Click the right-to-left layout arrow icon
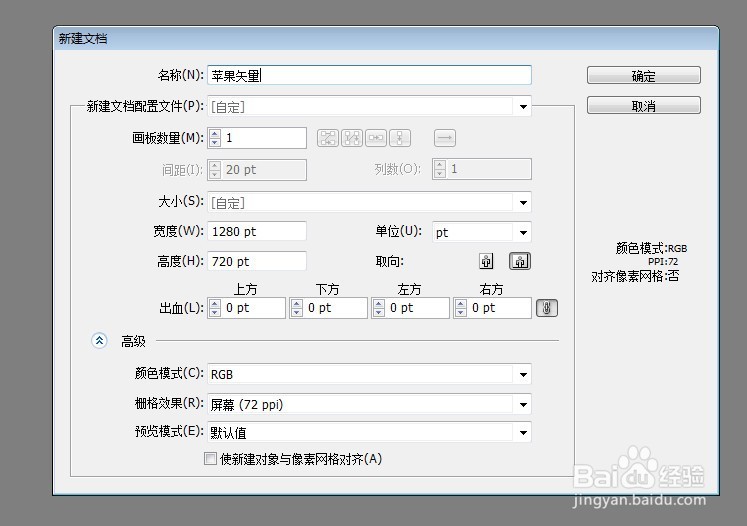Screen dimensions: 747x526 tap(445, 138)
